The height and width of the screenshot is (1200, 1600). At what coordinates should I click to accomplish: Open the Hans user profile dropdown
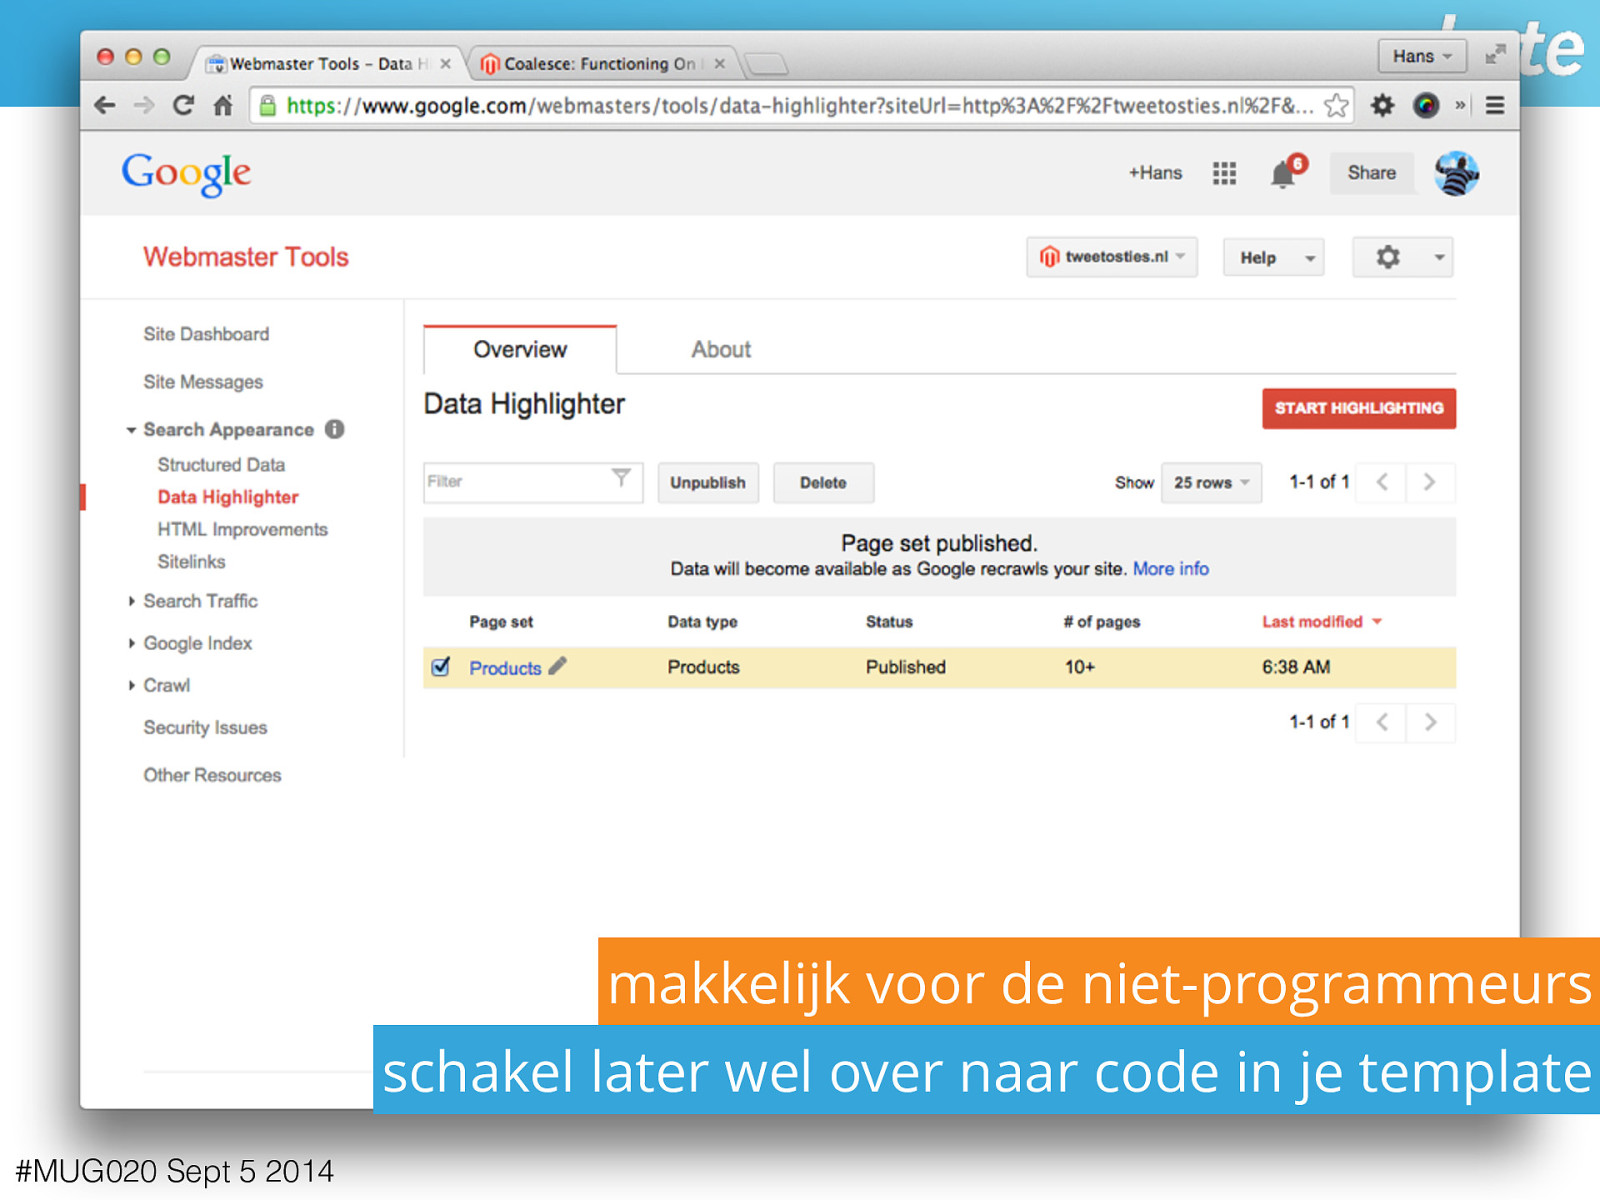pyautogui.click(x=1422, y=56)
